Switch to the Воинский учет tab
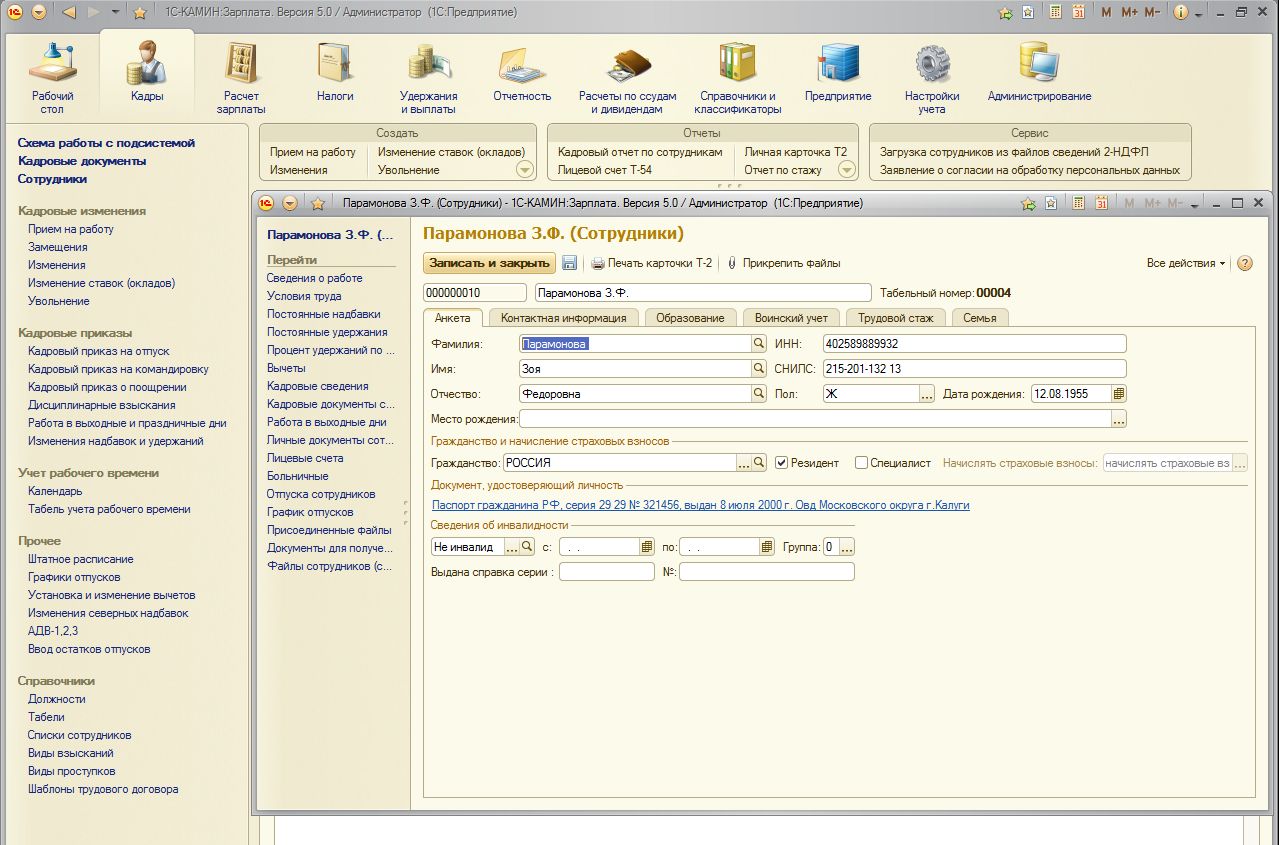The height and width of the screenshot is (845, 1279). pos(791,318)
